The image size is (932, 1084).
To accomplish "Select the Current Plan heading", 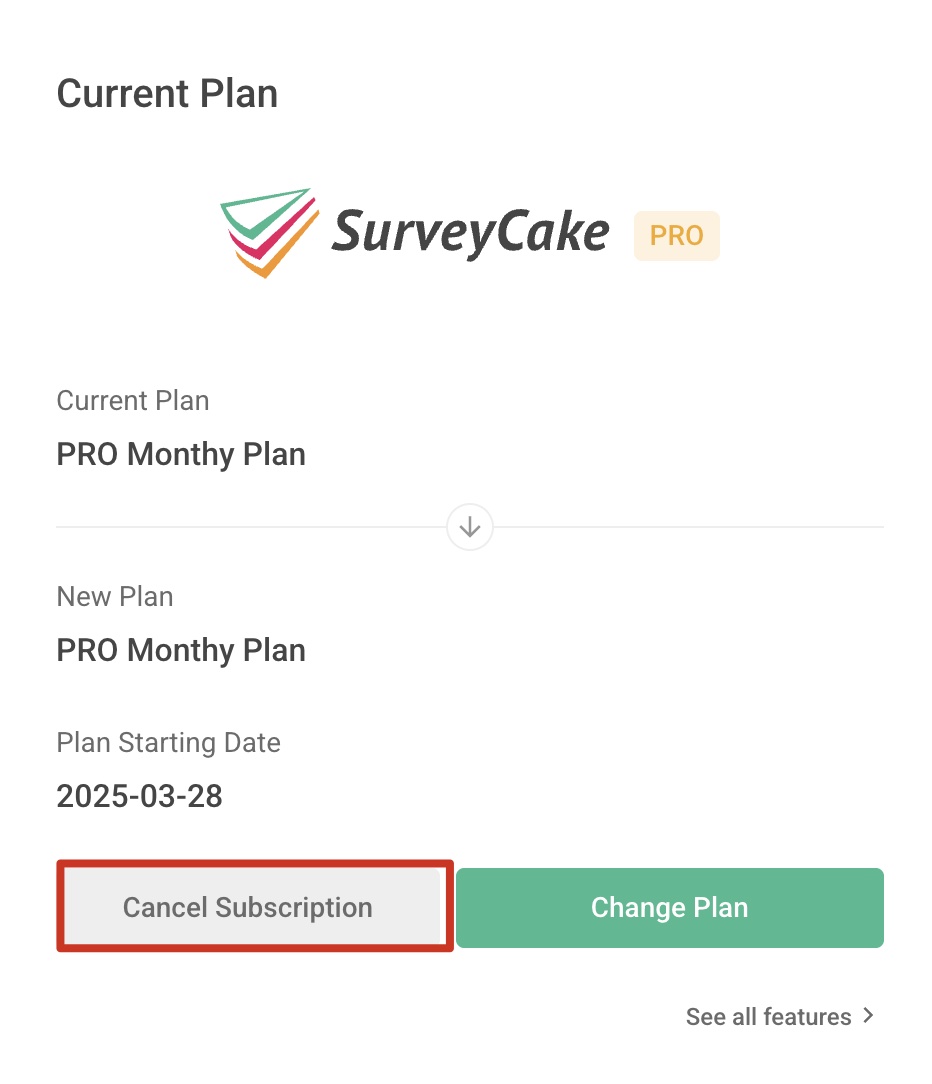I will 167,93.
